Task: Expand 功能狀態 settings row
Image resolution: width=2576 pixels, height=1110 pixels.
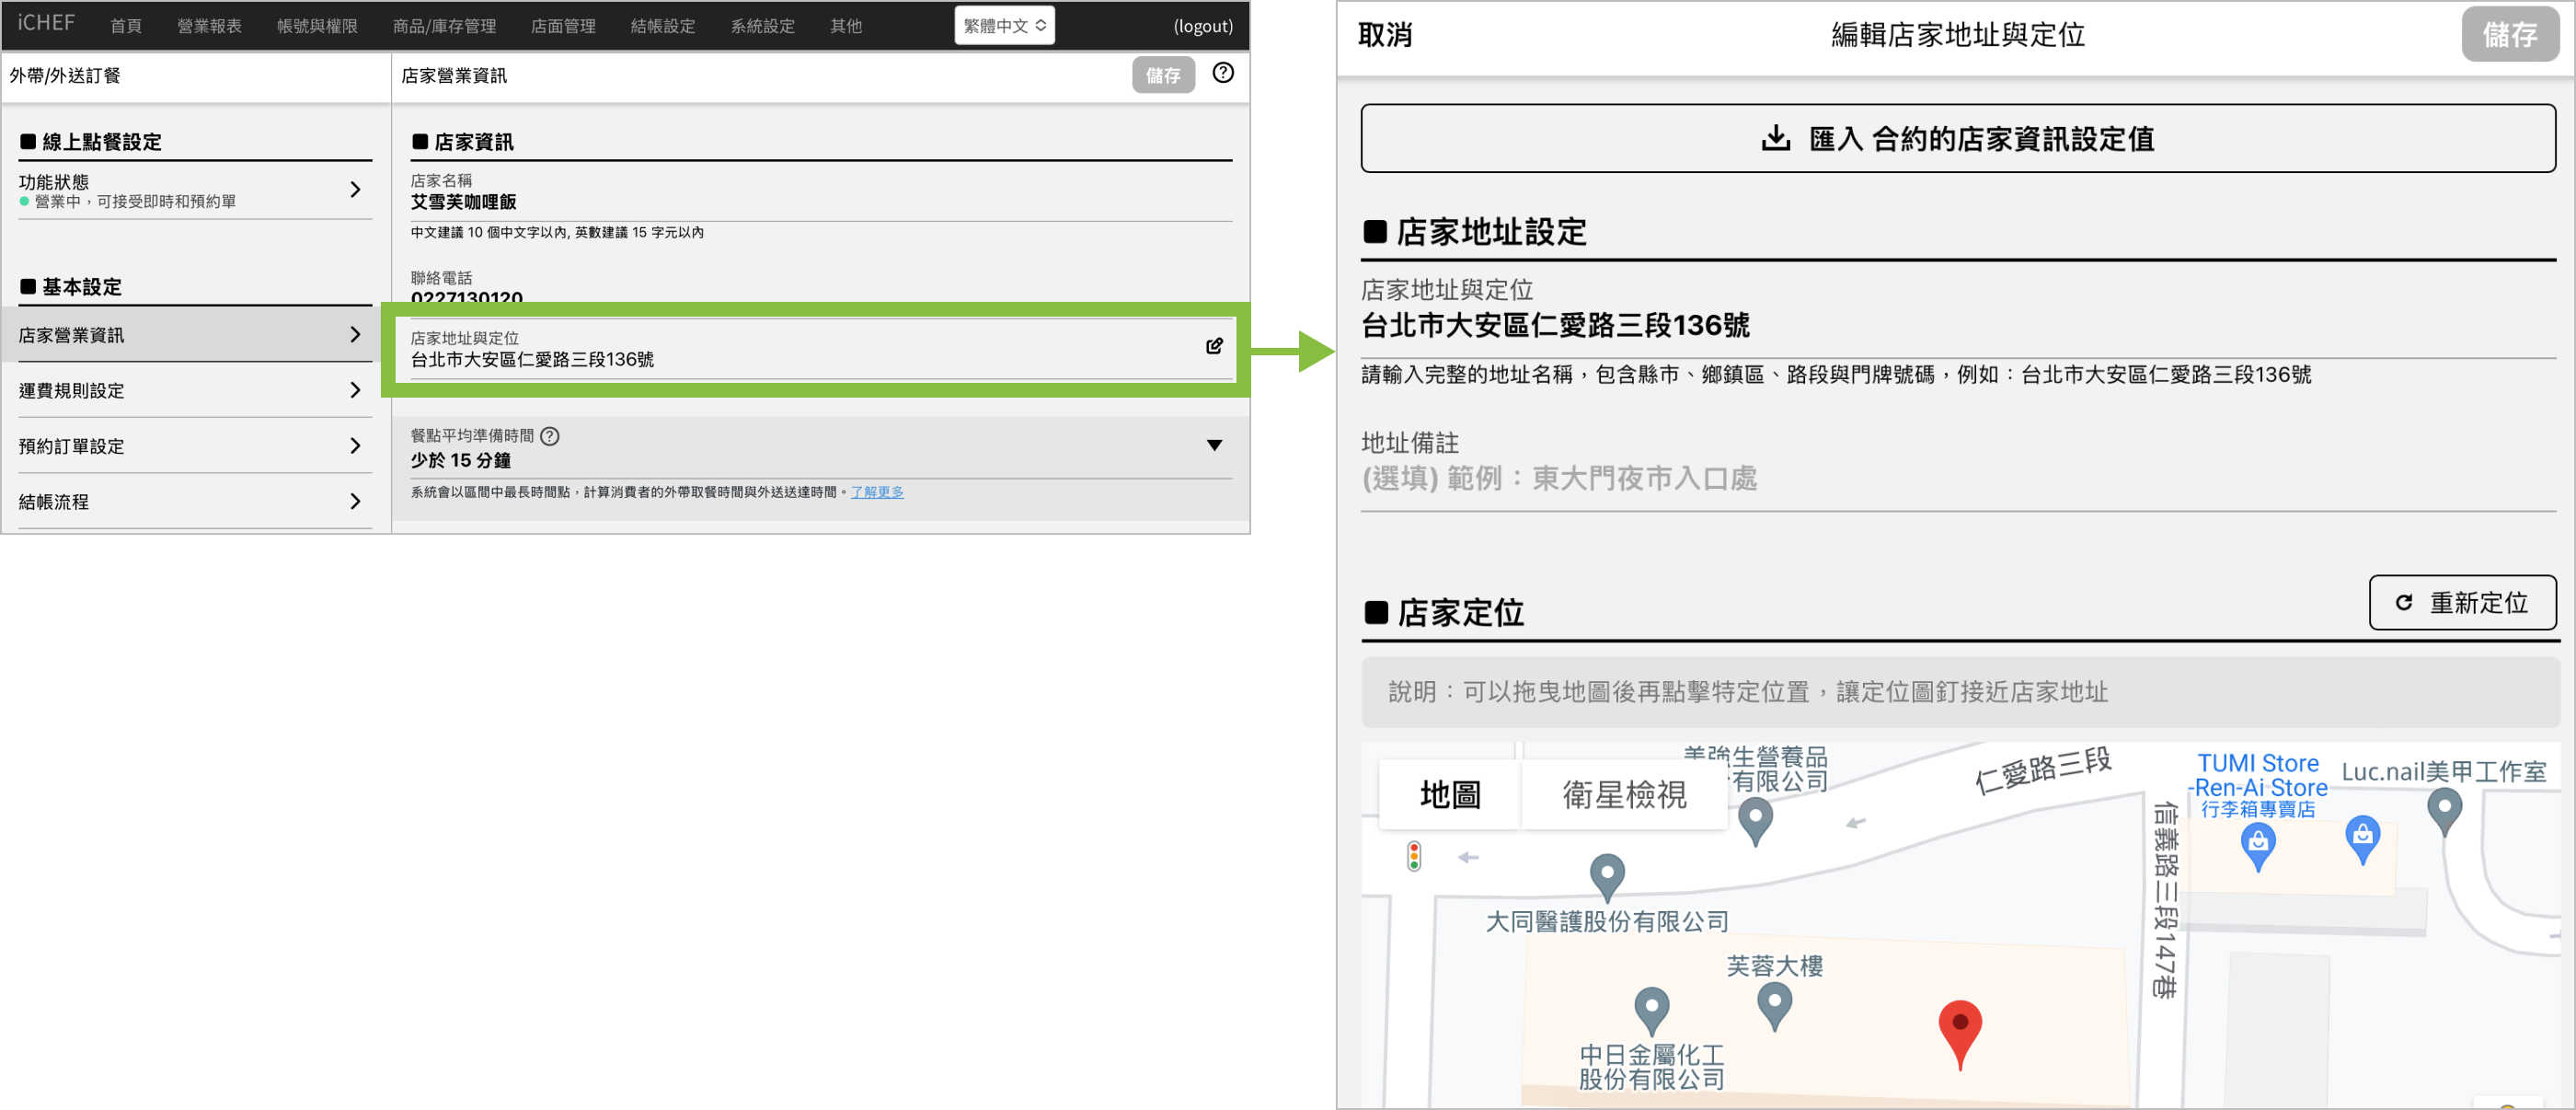Action: pyautogui.click(x=190, y=190)
